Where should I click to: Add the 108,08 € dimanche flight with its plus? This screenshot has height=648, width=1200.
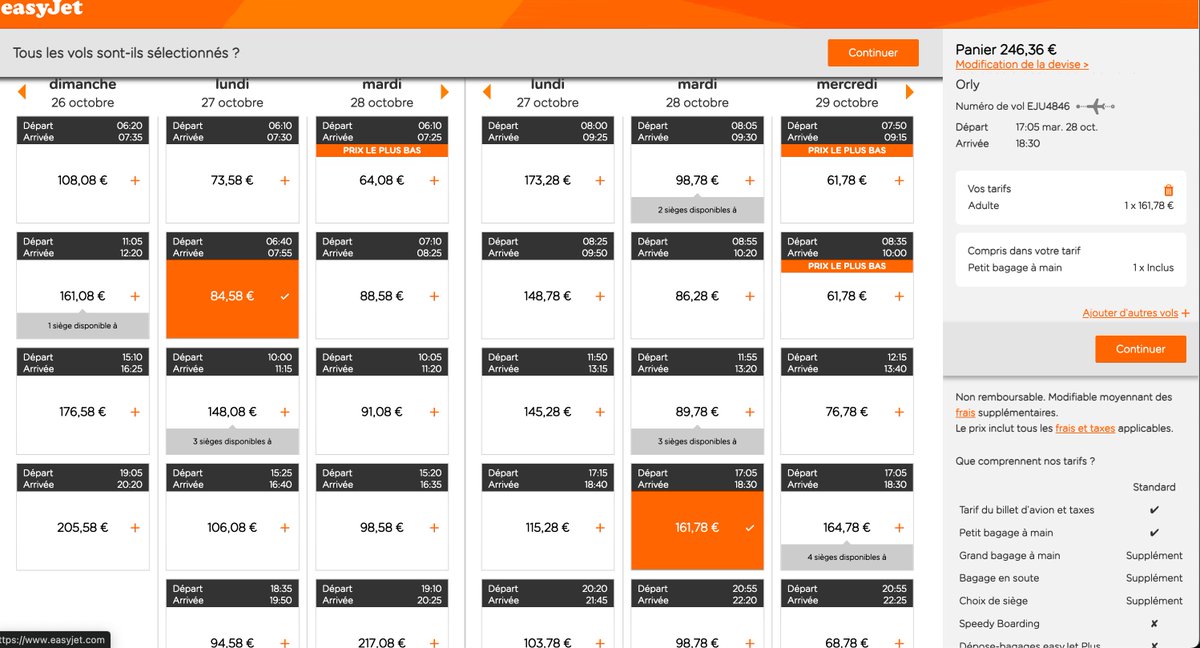[x=135, y=181]
